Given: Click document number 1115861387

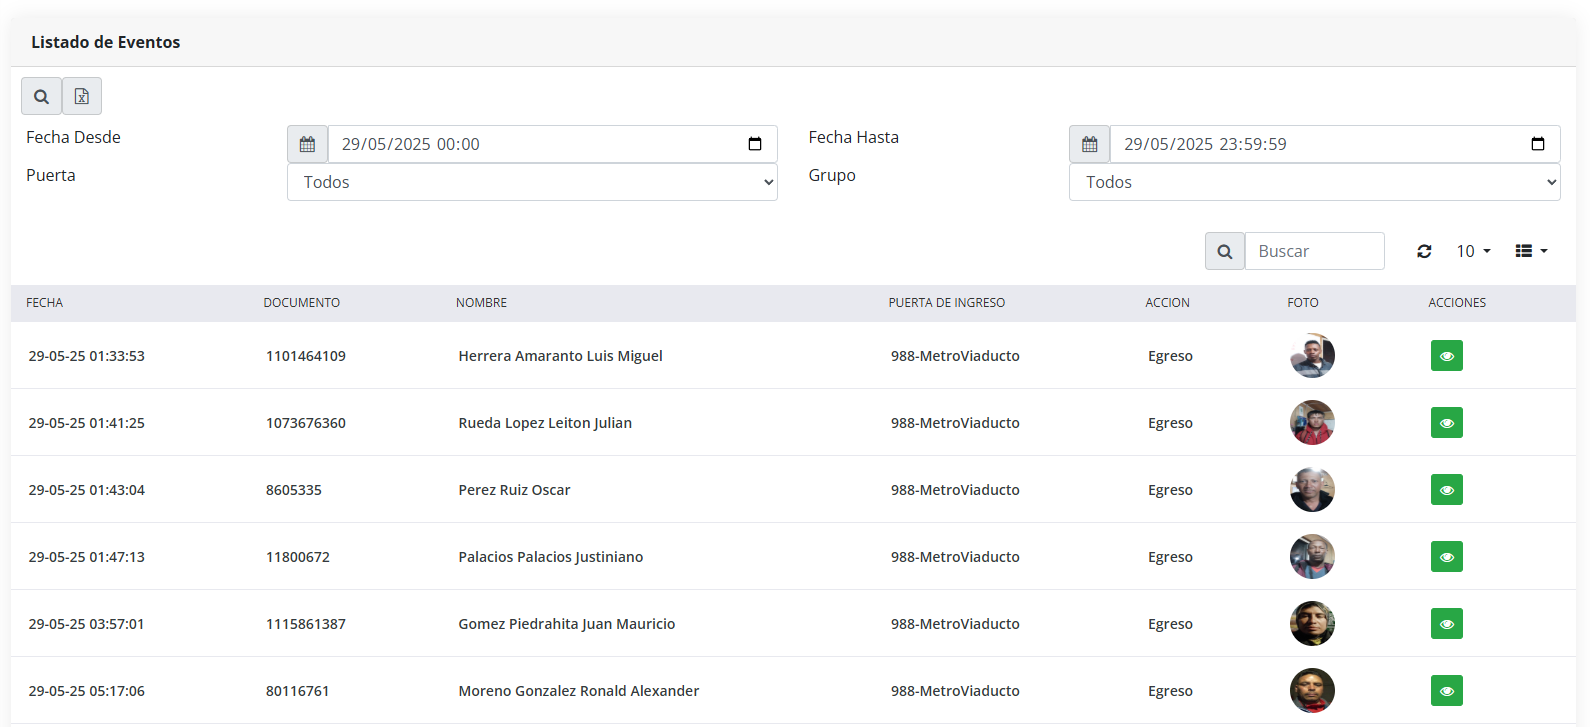Looking at the screenshot, I should pos(306,624).
